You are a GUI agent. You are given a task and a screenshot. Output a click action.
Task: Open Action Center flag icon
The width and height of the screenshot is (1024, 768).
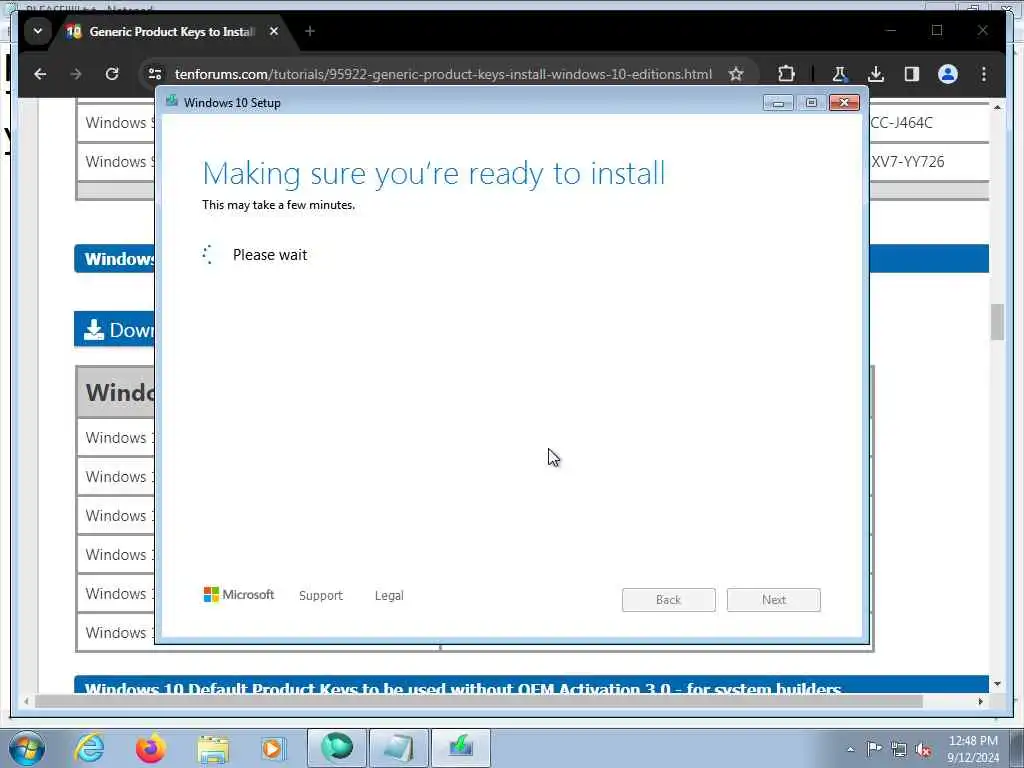[x=874, y=748]
